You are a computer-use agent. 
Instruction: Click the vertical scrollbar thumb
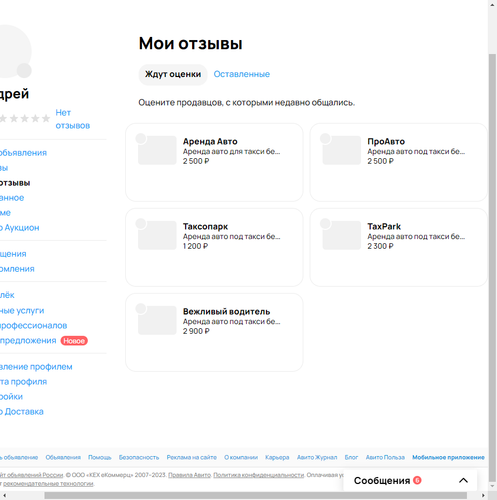point(492,267)
